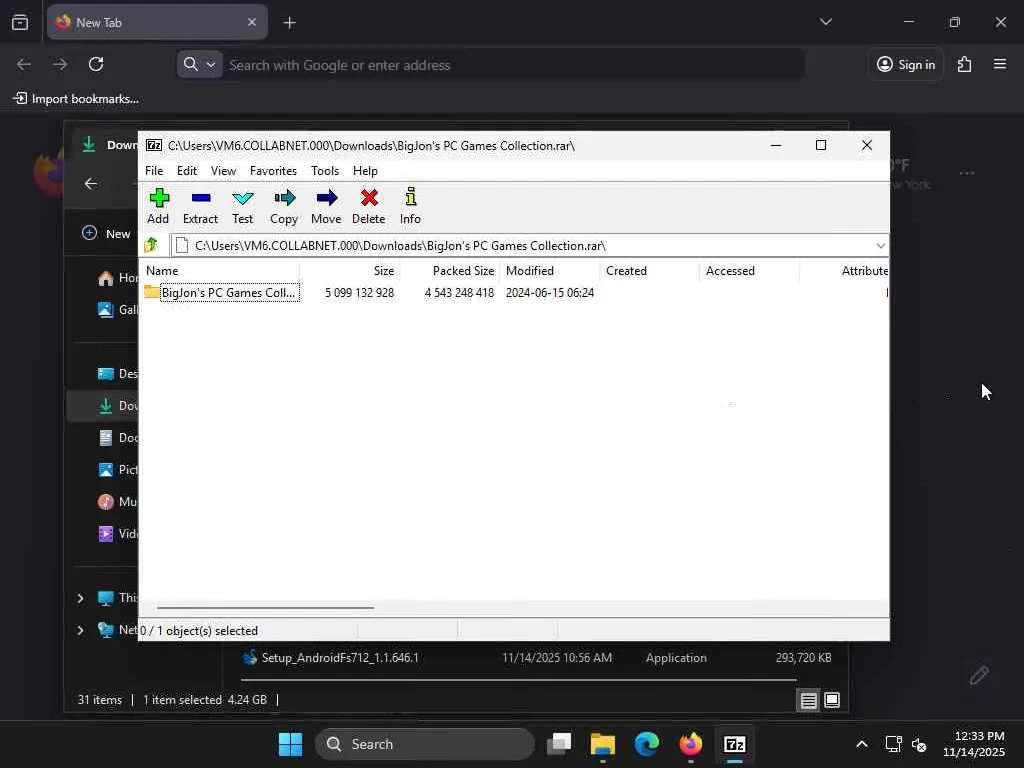Open the Windows Start menu
The width and height of the screenshot is (1024, 768).
pyautogui.click(x=290, y=744)
